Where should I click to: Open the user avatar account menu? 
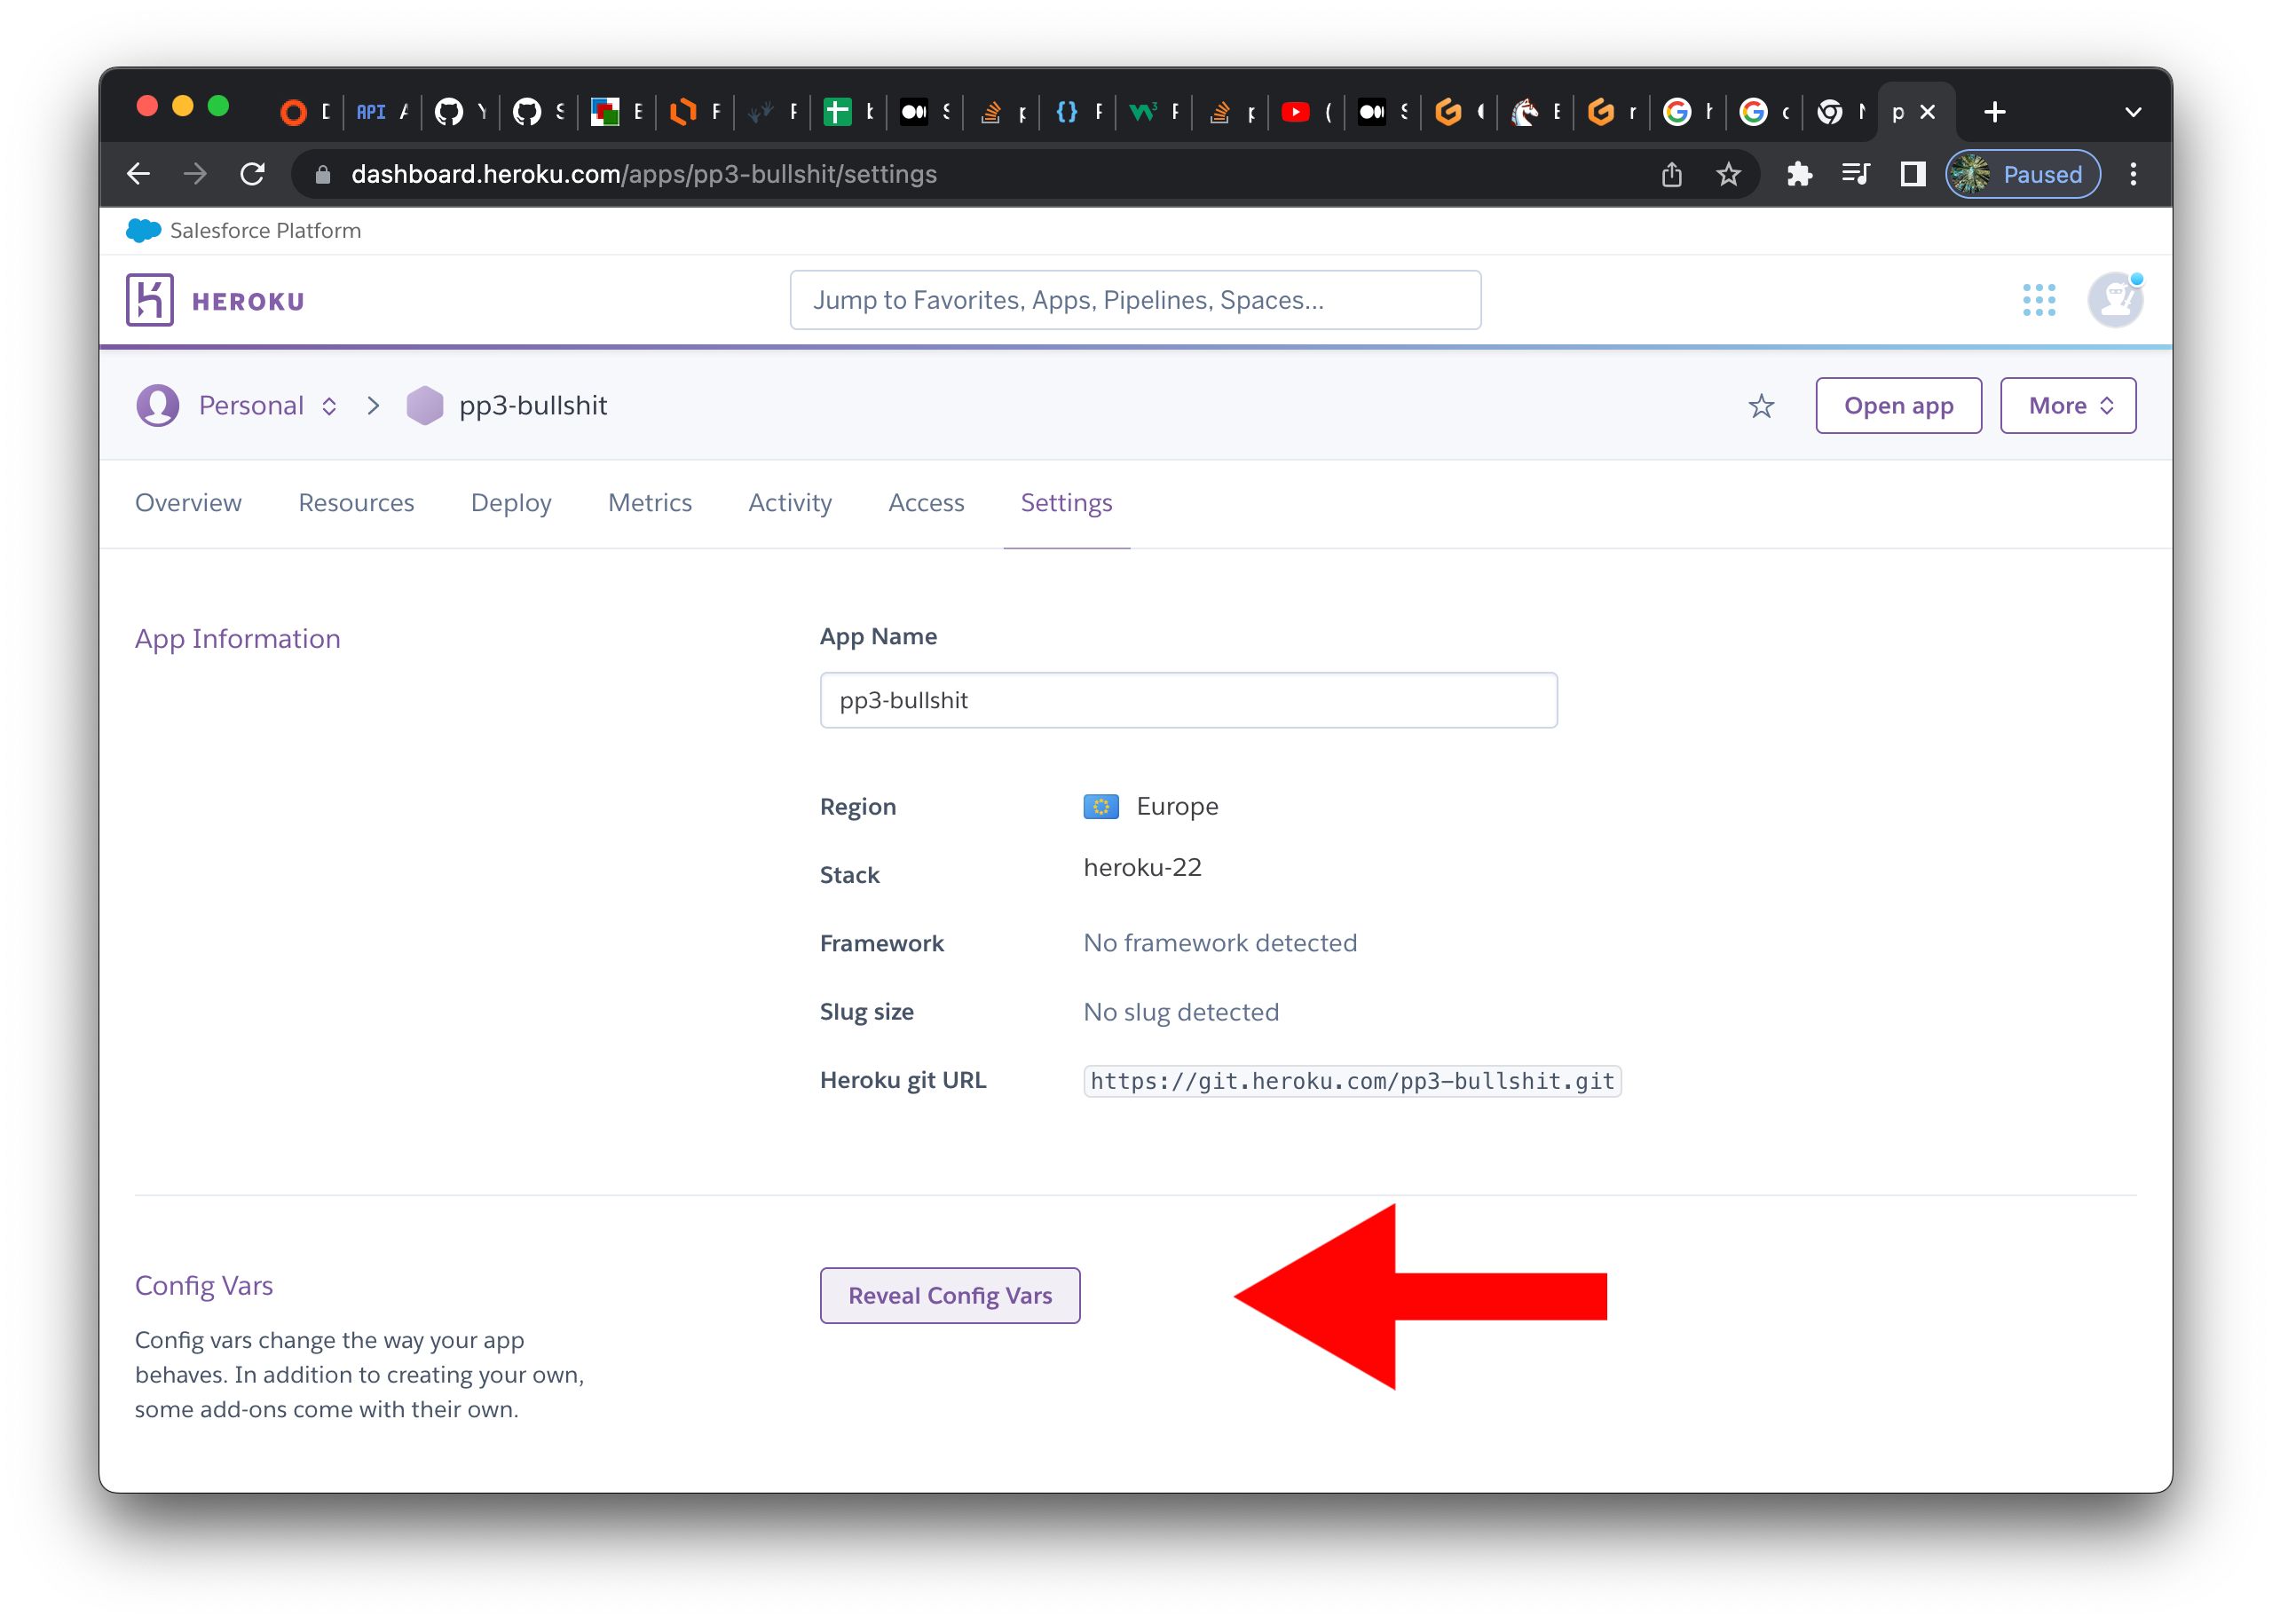click(x=2114, y=300)
